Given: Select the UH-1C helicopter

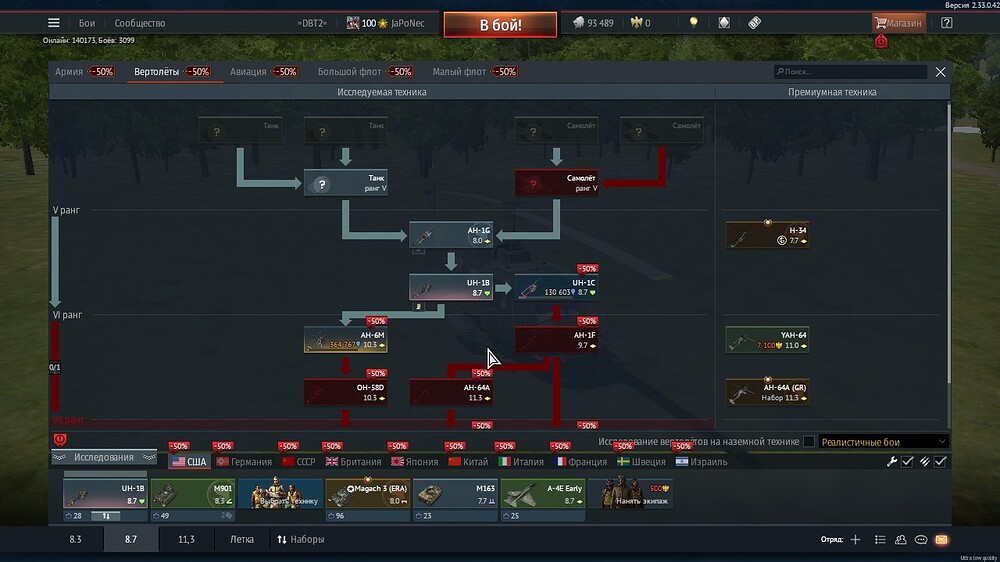Looking at the screenshot, I should click(x=556, y=288).
